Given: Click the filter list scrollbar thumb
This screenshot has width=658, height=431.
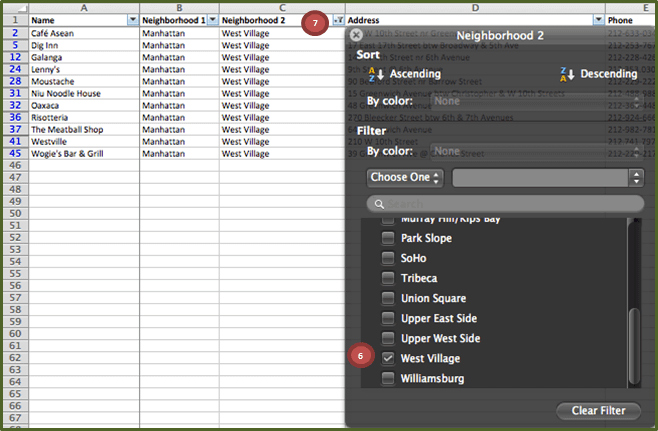Looking at the screenshot, I should [x=634, y=346].
